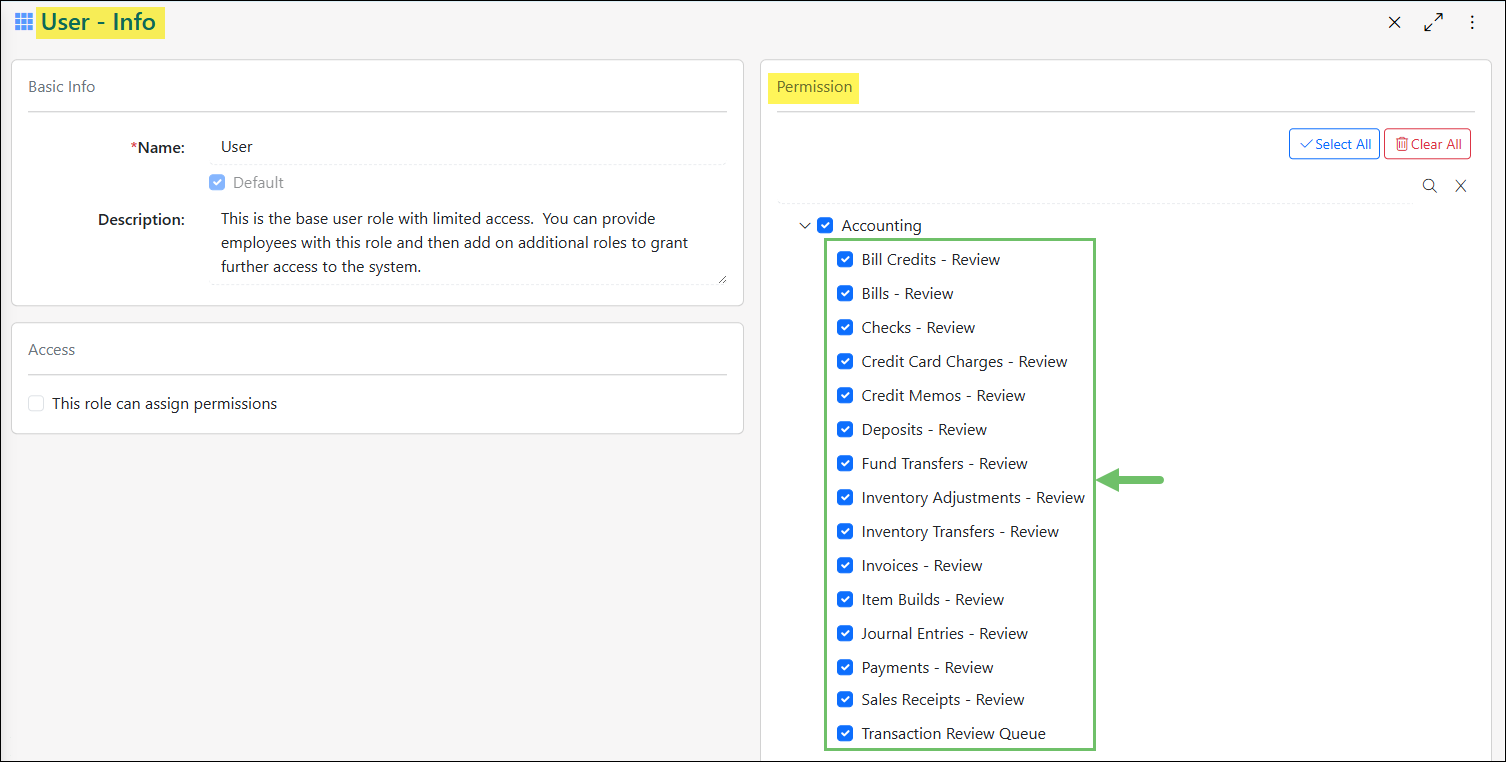
Task: Click the 'Journal Entries - Review' label
Action: (x=945, y=634)
